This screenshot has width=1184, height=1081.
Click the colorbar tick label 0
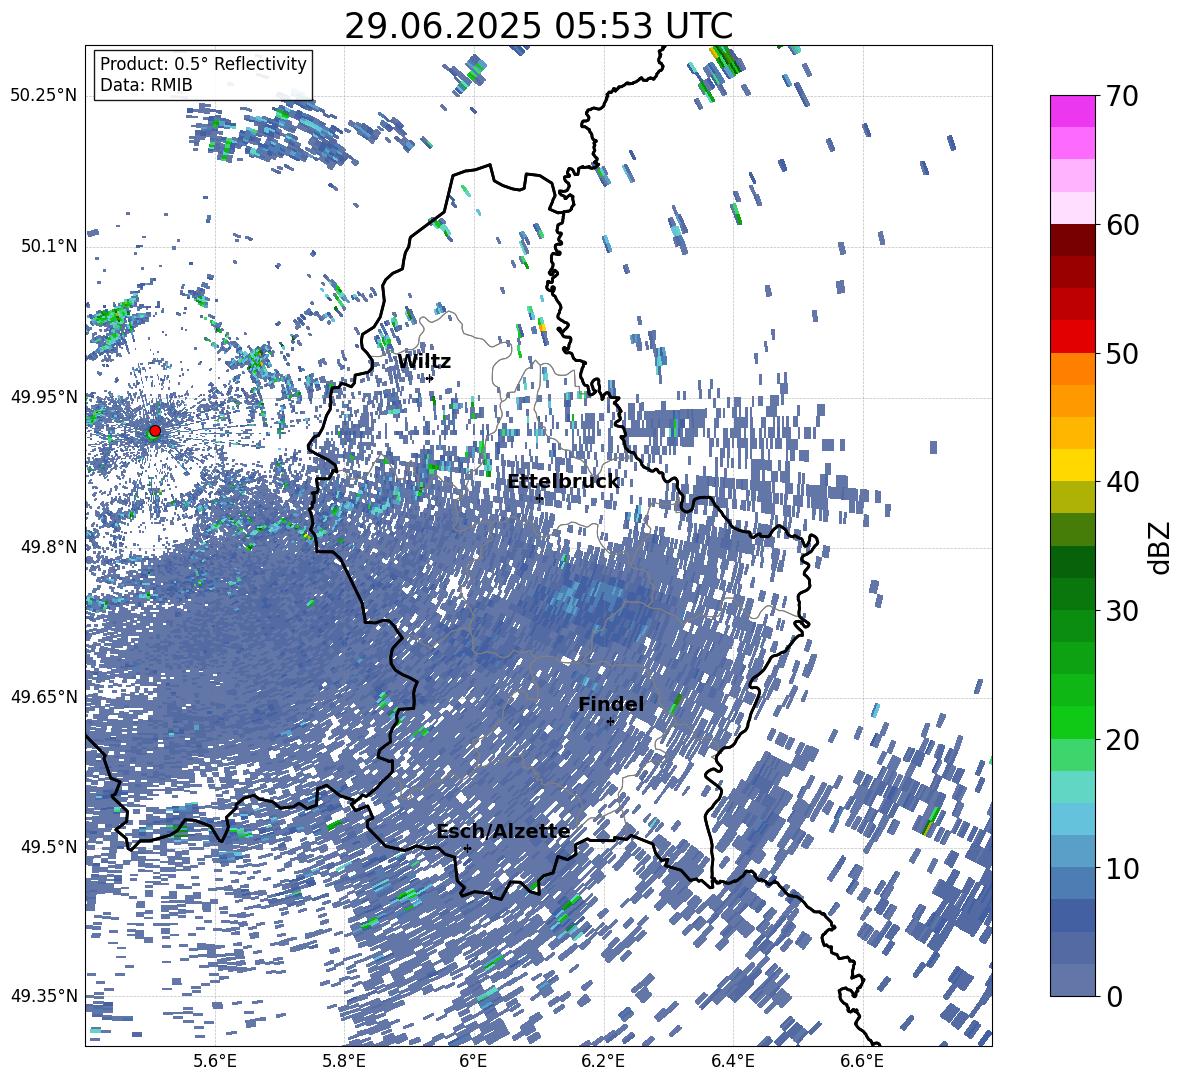1114,996
